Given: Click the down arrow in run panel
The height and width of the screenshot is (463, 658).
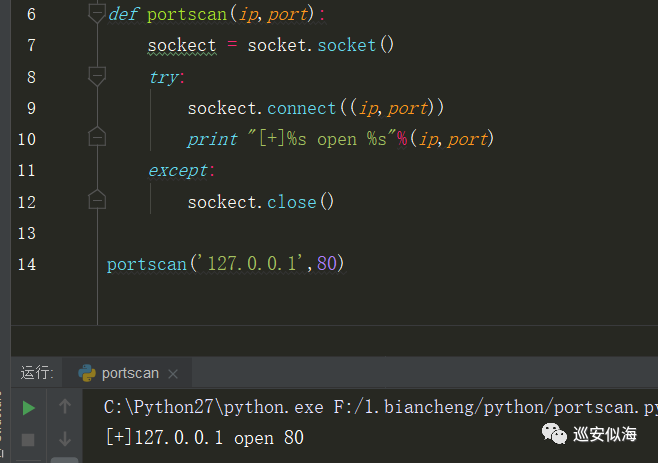Looking at the screenshot, I should (x=65, y=438).
